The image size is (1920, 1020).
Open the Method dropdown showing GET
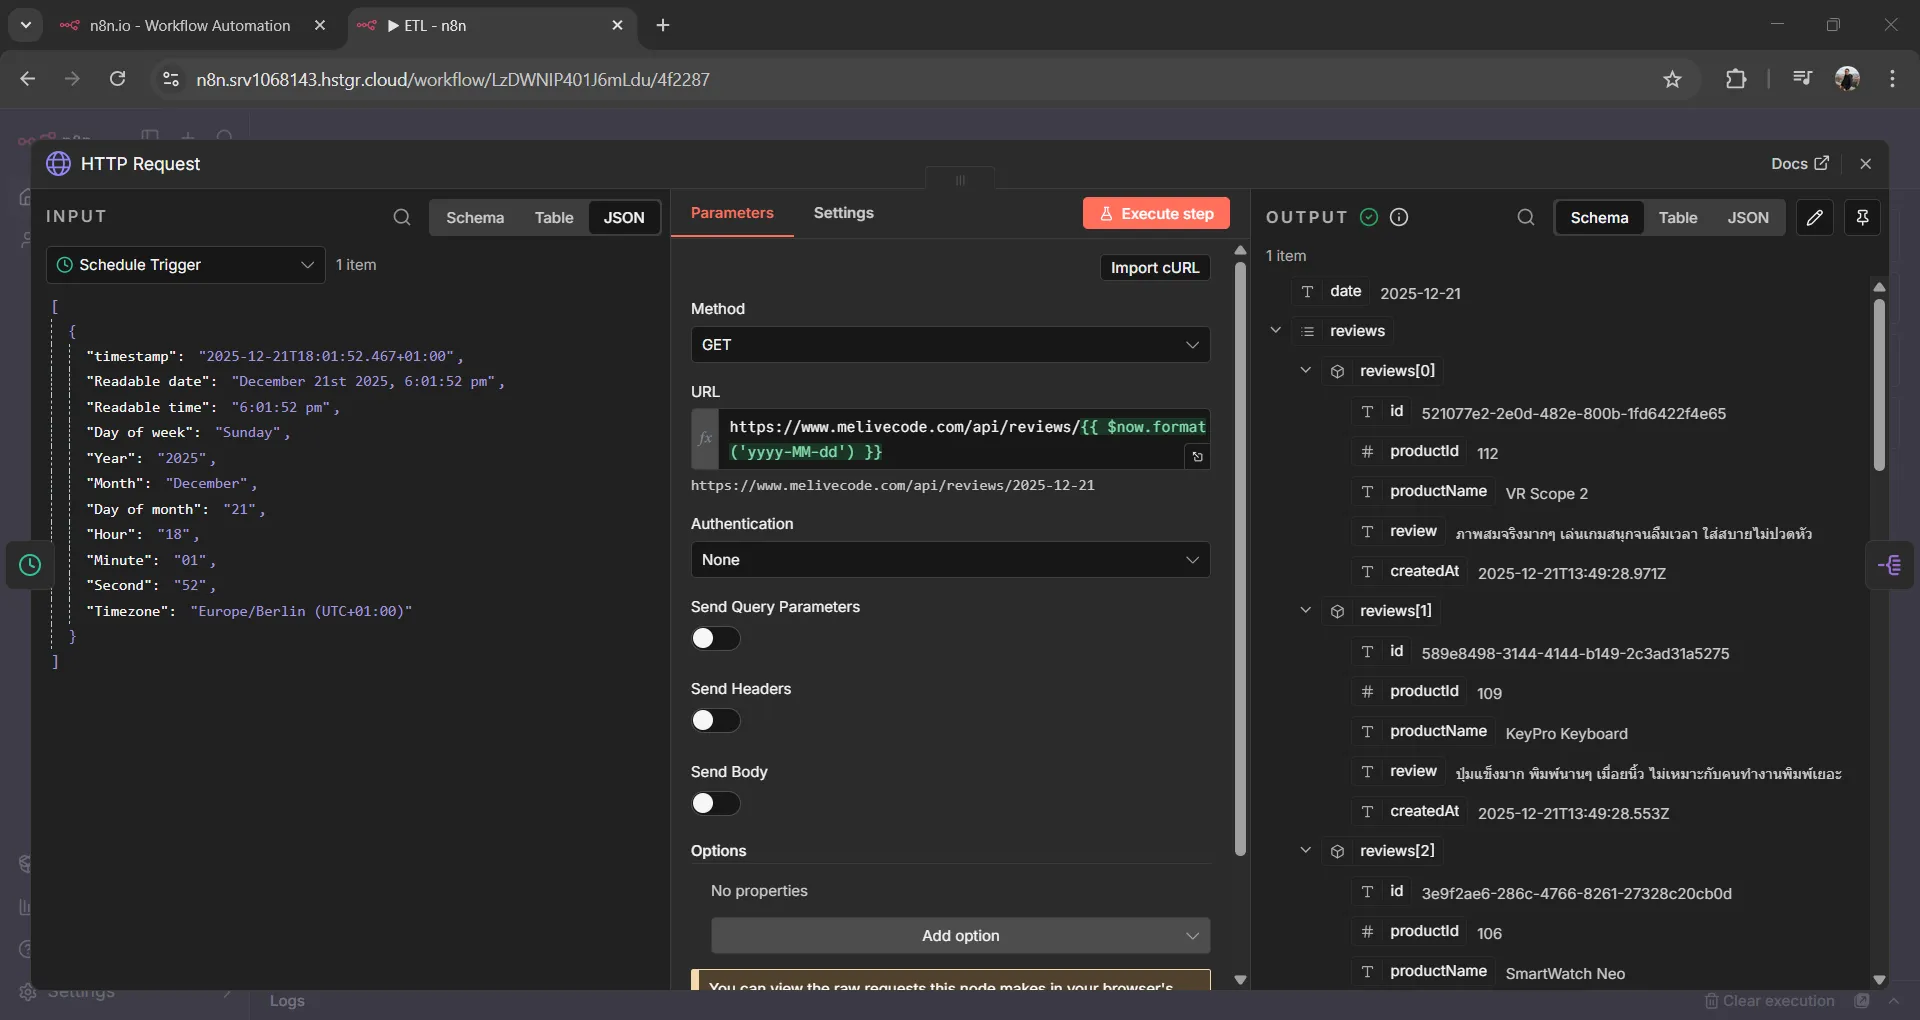pos(949,345)
